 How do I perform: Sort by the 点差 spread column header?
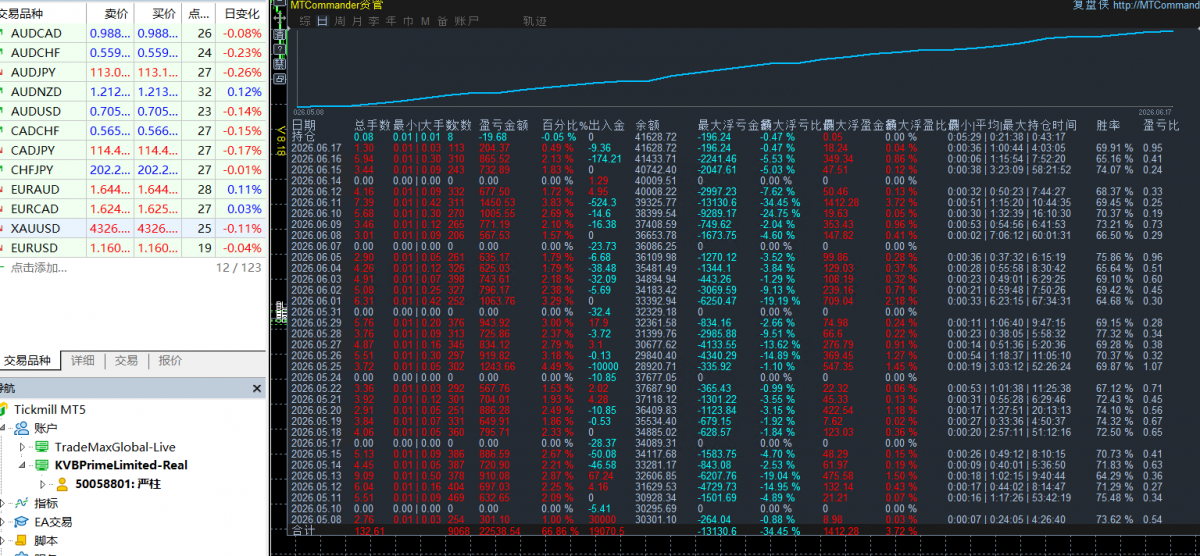(x=200, y=14)
